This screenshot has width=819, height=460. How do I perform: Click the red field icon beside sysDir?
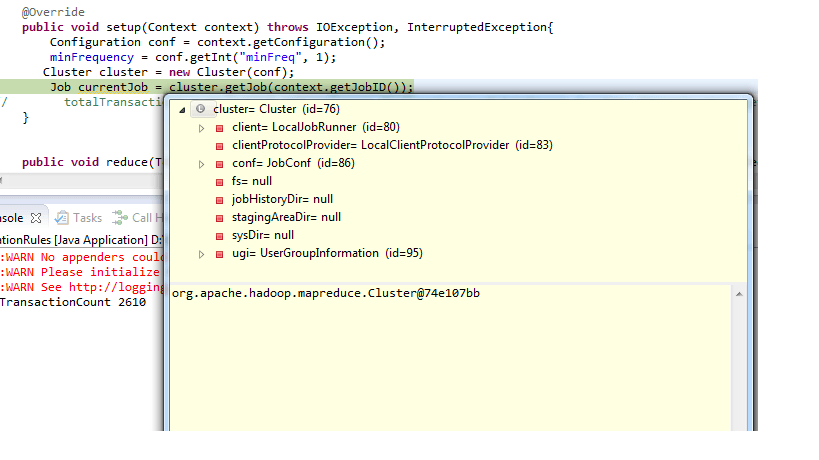219,236
